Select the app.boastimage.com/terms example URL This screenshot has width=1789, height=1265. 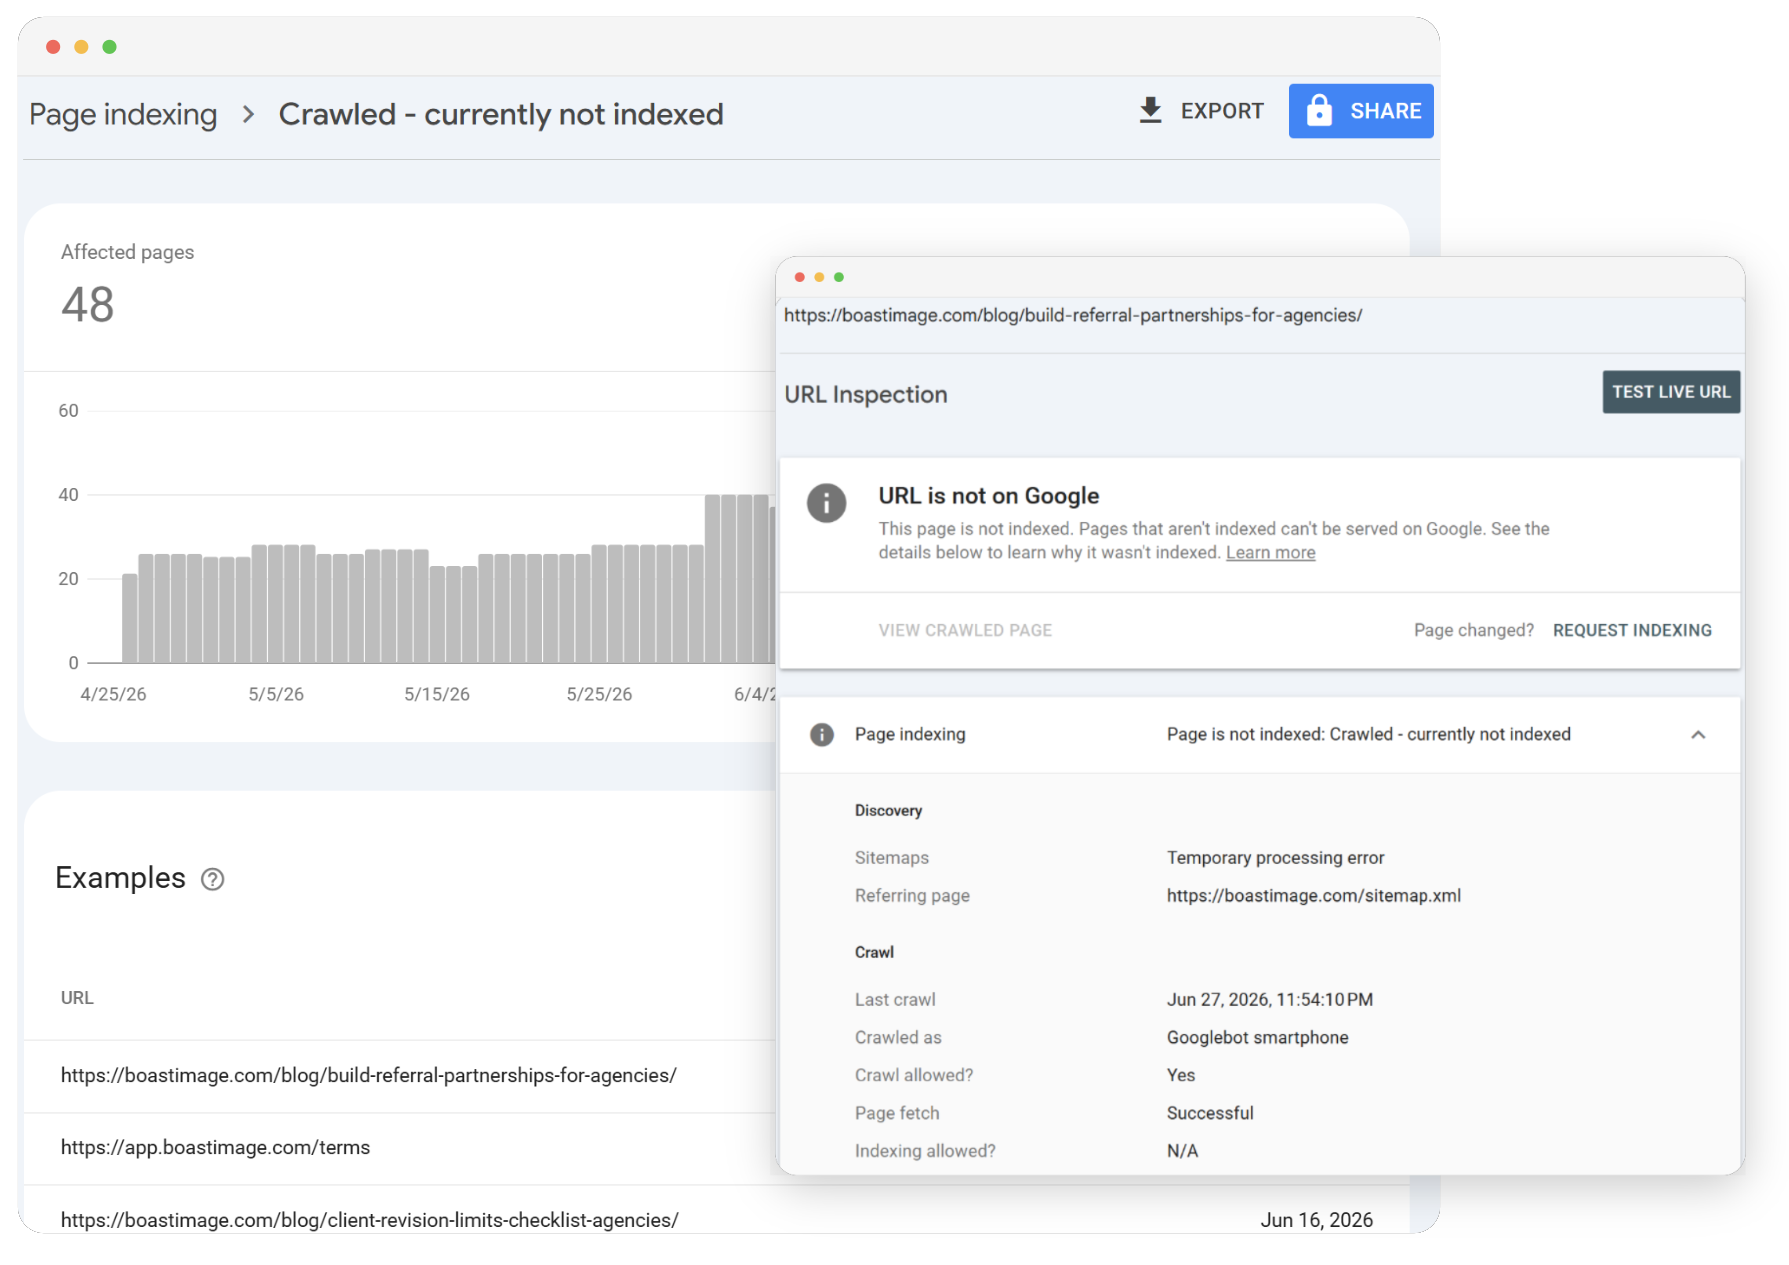click(x=215, y=1148)
